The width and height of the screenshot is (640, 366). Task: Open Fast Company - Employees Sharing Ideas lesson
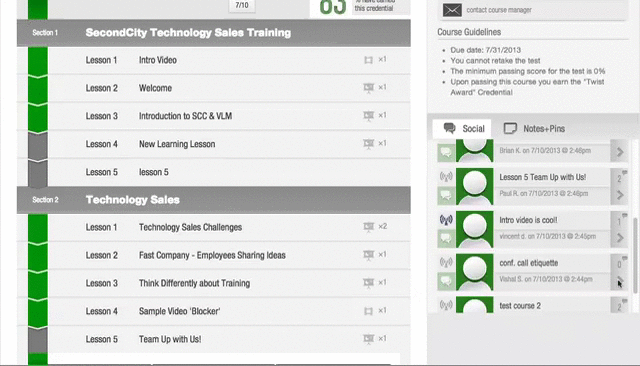(213, 255)
